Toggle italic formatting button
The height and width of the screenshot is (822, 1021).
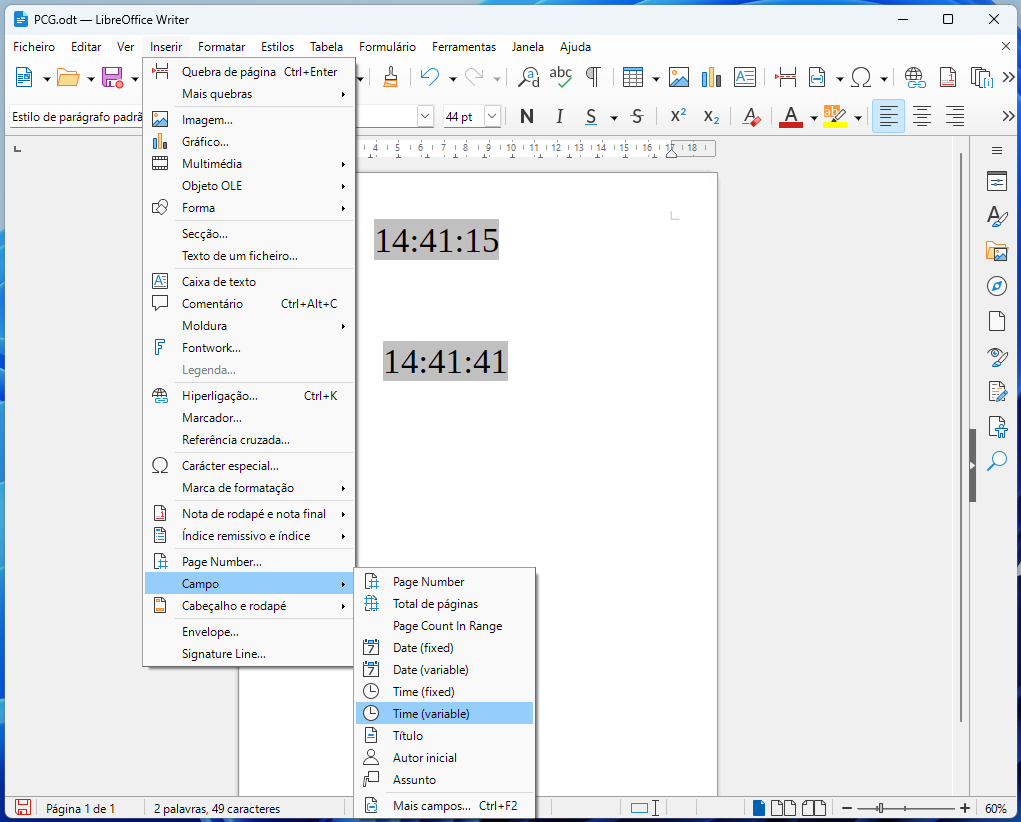click(x=559, y=117)
